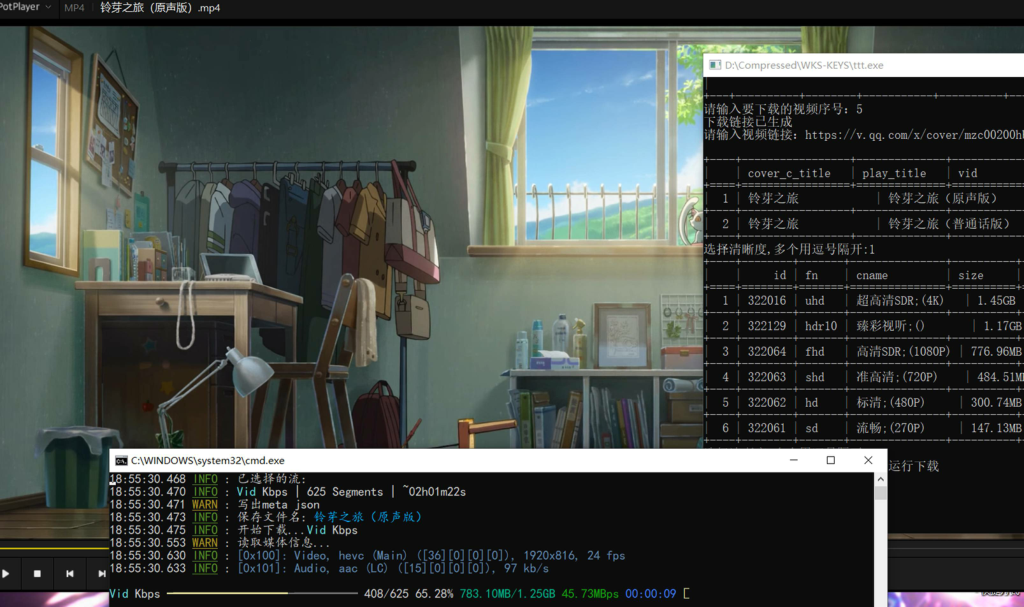The width and height of the screenshot is (1024, 607).
Task: Click the 准高清;(720P) cell
Action: 897,377
